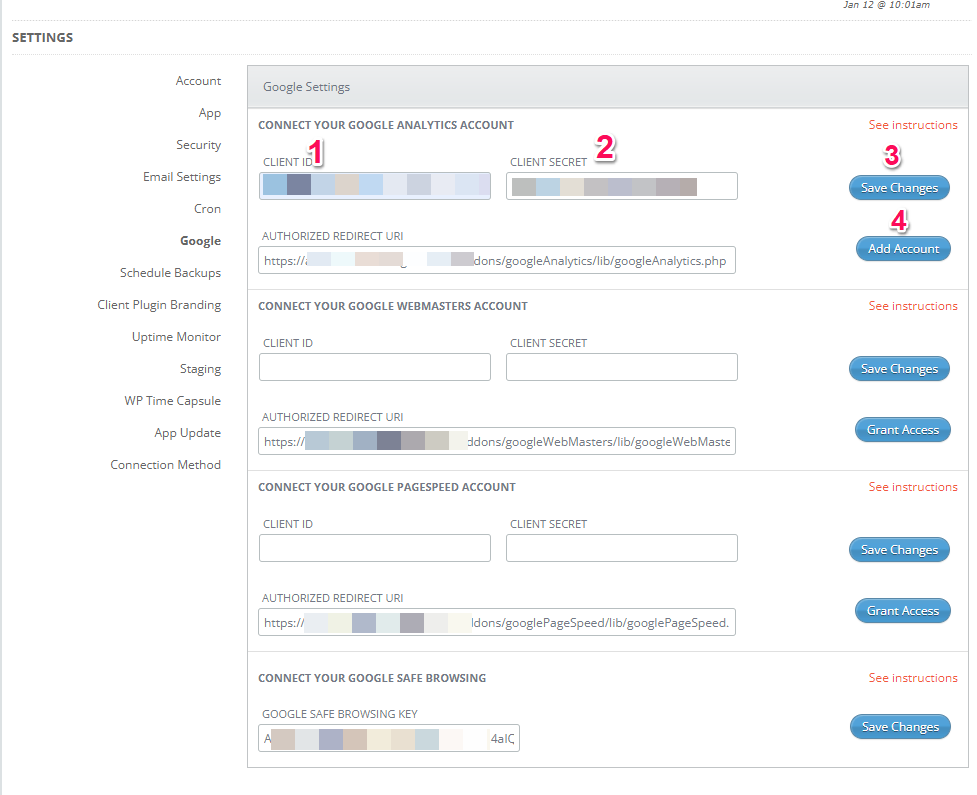
Task: Grant Access for Google PageSpeed
Action: coord(902,611)
